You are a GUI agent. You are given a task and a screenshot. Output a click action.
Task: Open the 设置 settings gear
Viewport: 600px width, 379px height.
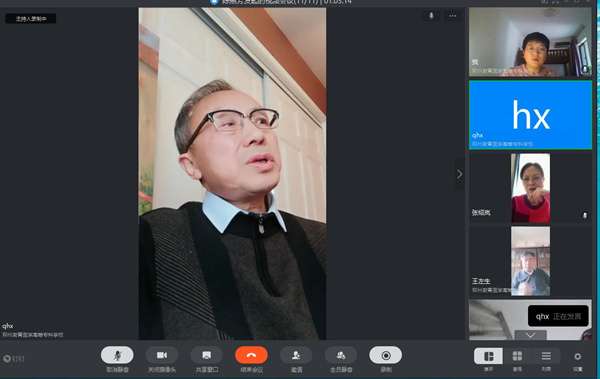click(578, 356)
